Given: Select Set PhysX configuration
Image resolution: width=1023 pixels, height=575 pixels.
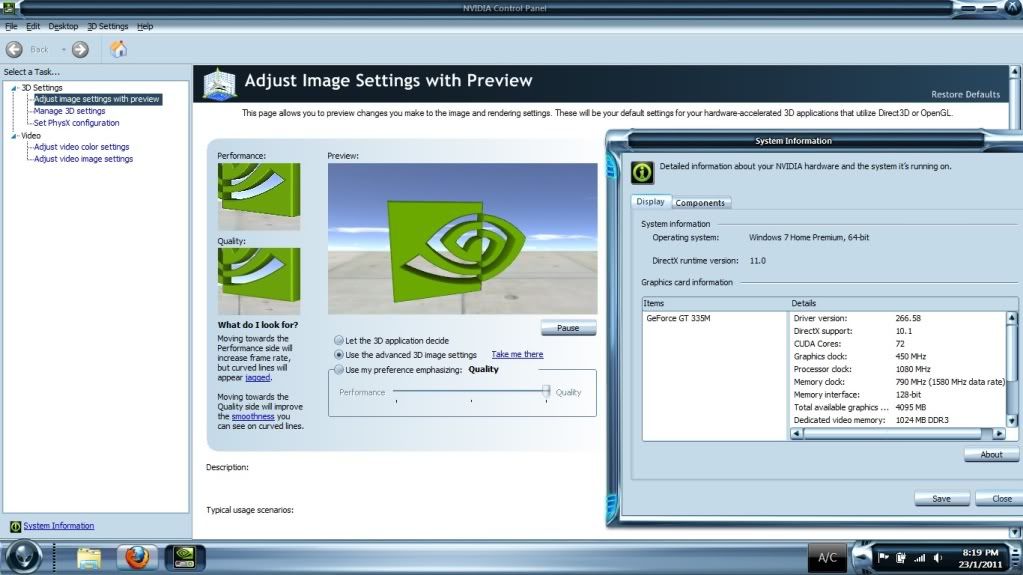Looking at the screenshot, I should point(76,123).
